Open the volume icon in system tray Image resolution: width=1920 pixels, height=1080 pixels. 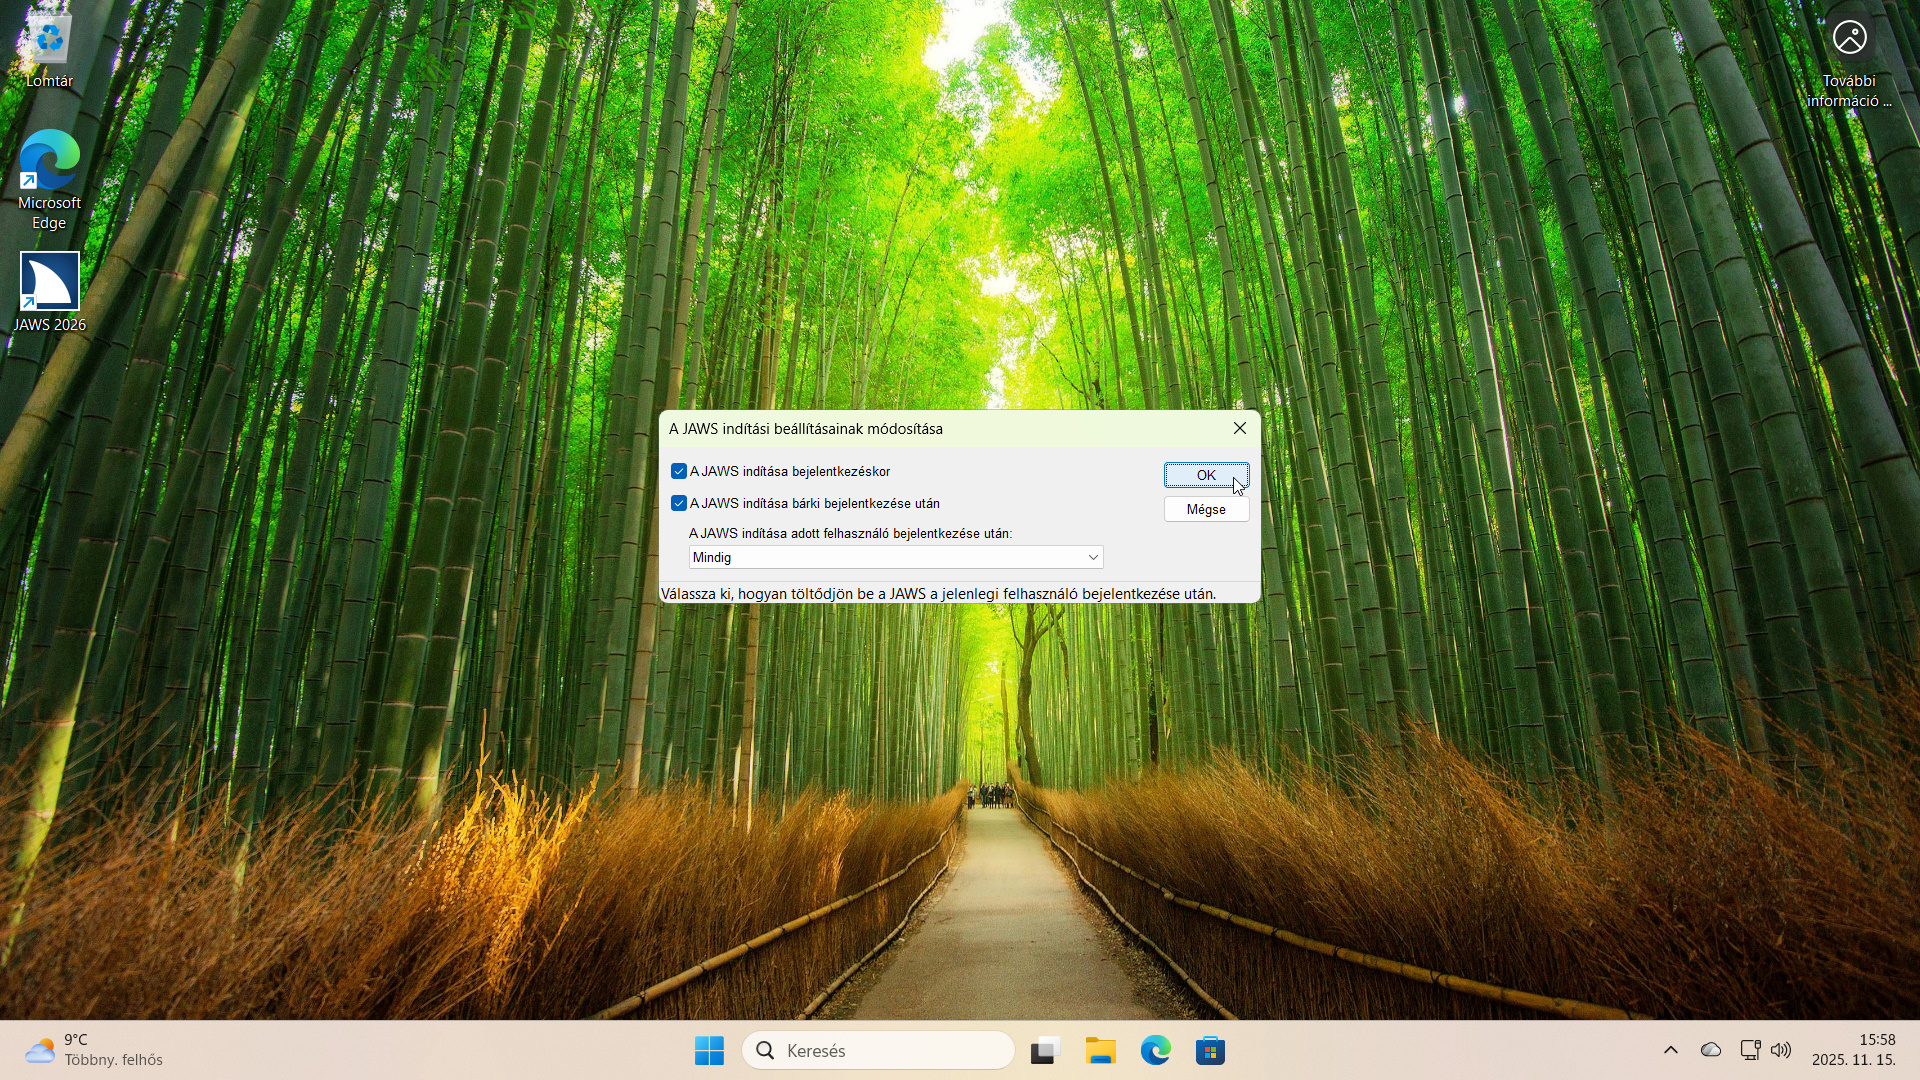coord(1781,1050)
